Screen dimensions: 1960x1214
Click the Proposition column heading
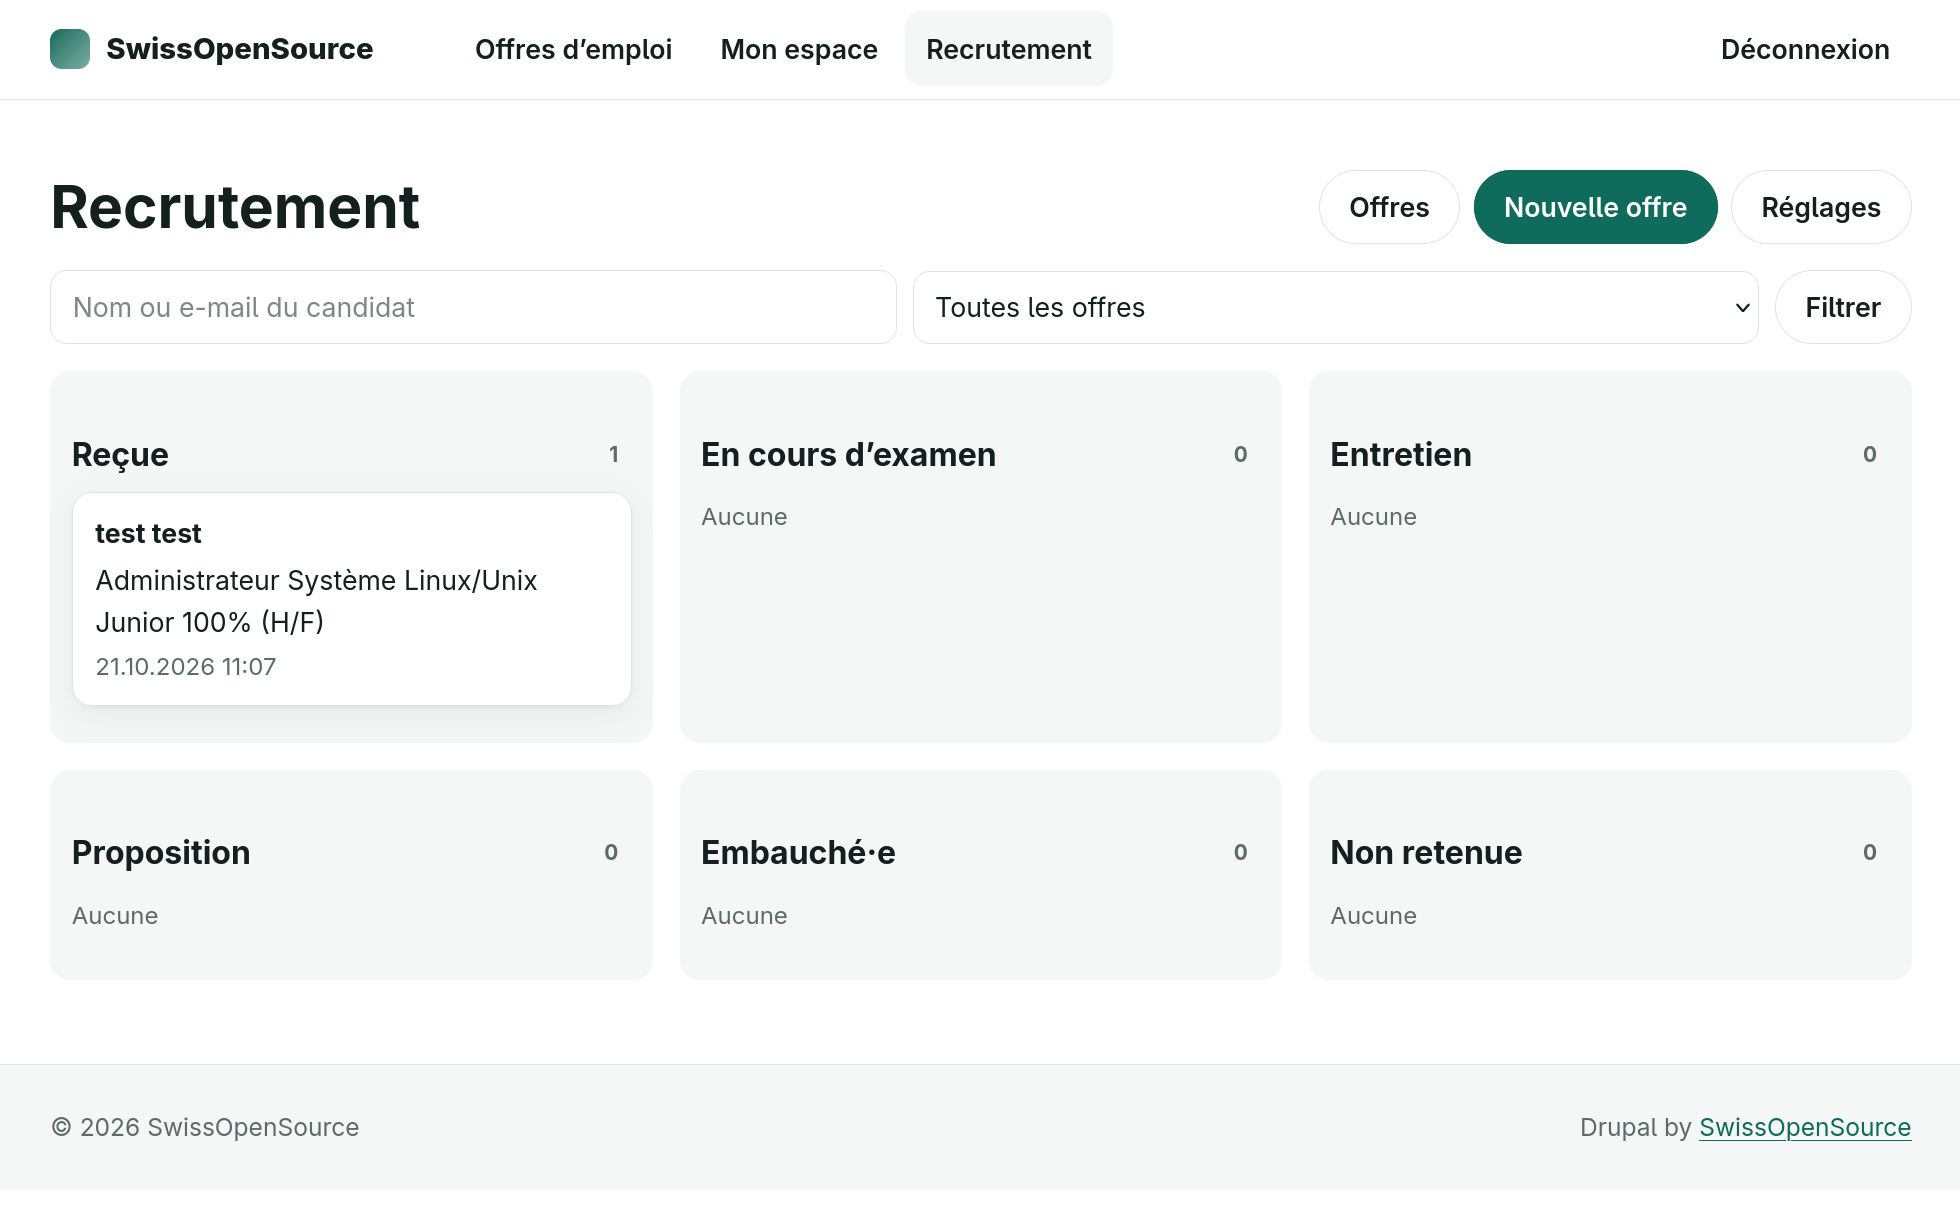[x=161, y=853]
